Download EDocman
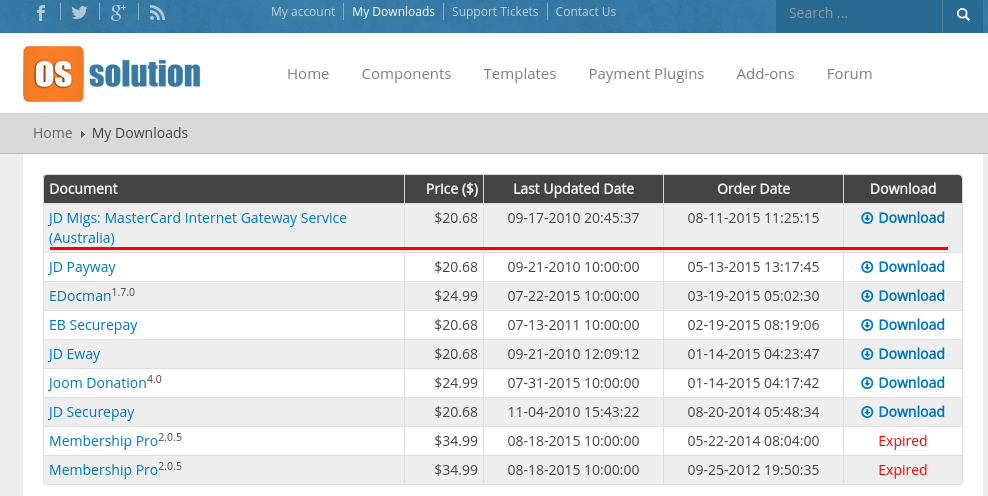The height and width of the screenshot is (496, 988). pyautogui.click(x=903, y=296)
